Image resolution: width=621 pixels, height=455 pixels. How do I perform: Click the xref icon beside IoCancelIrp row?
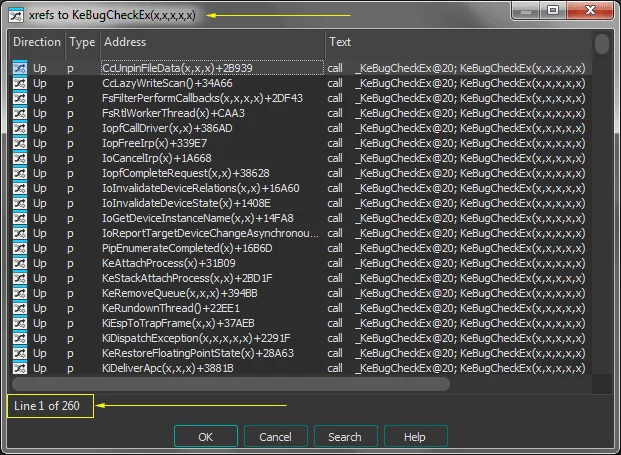pyautogui.click(x=20, y=158)
